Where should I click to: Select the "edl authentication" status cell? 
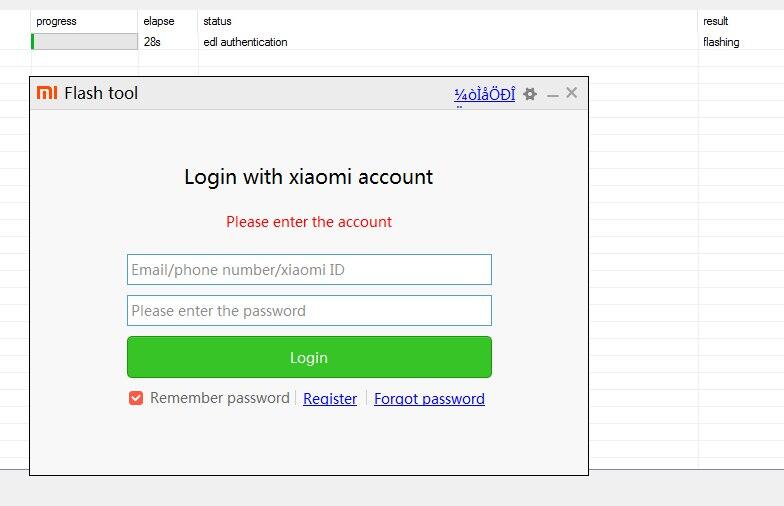[x=245, y=42]
